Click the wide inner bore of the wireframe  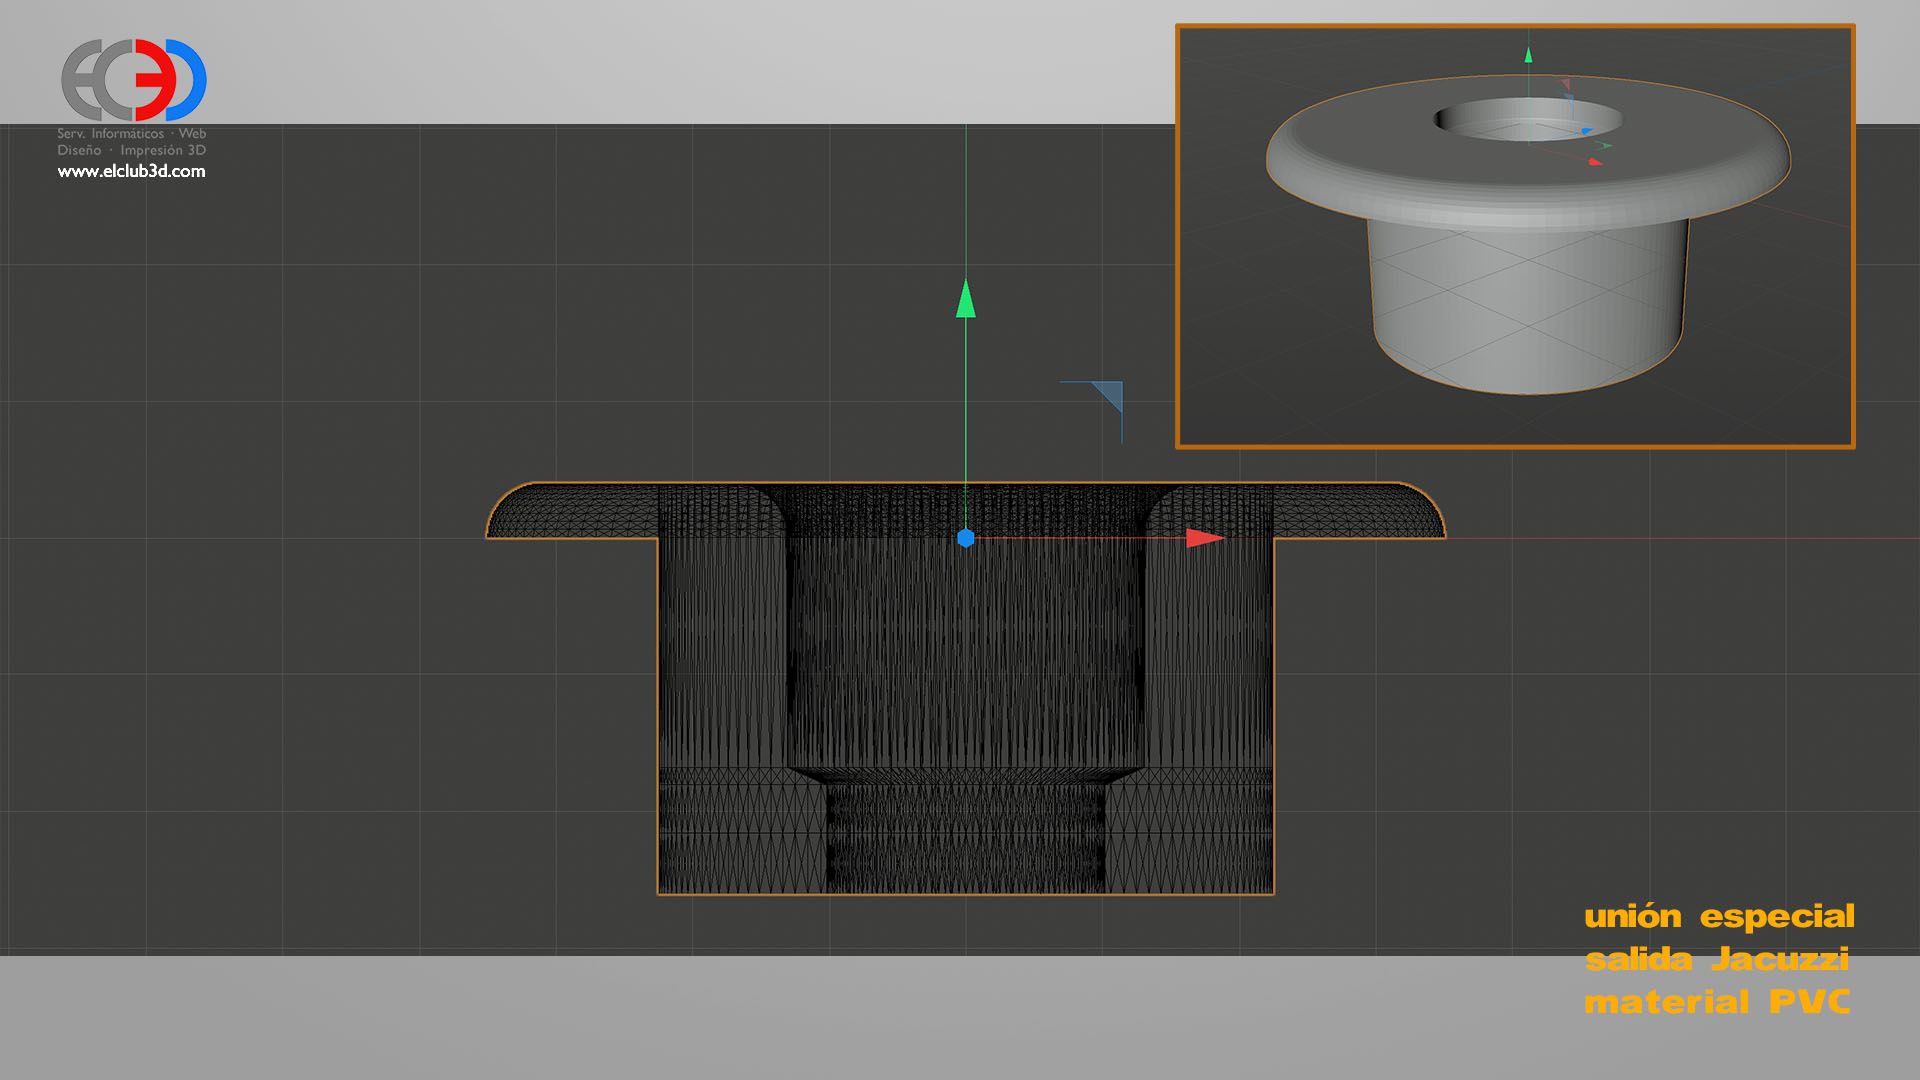tap(965, 660)
